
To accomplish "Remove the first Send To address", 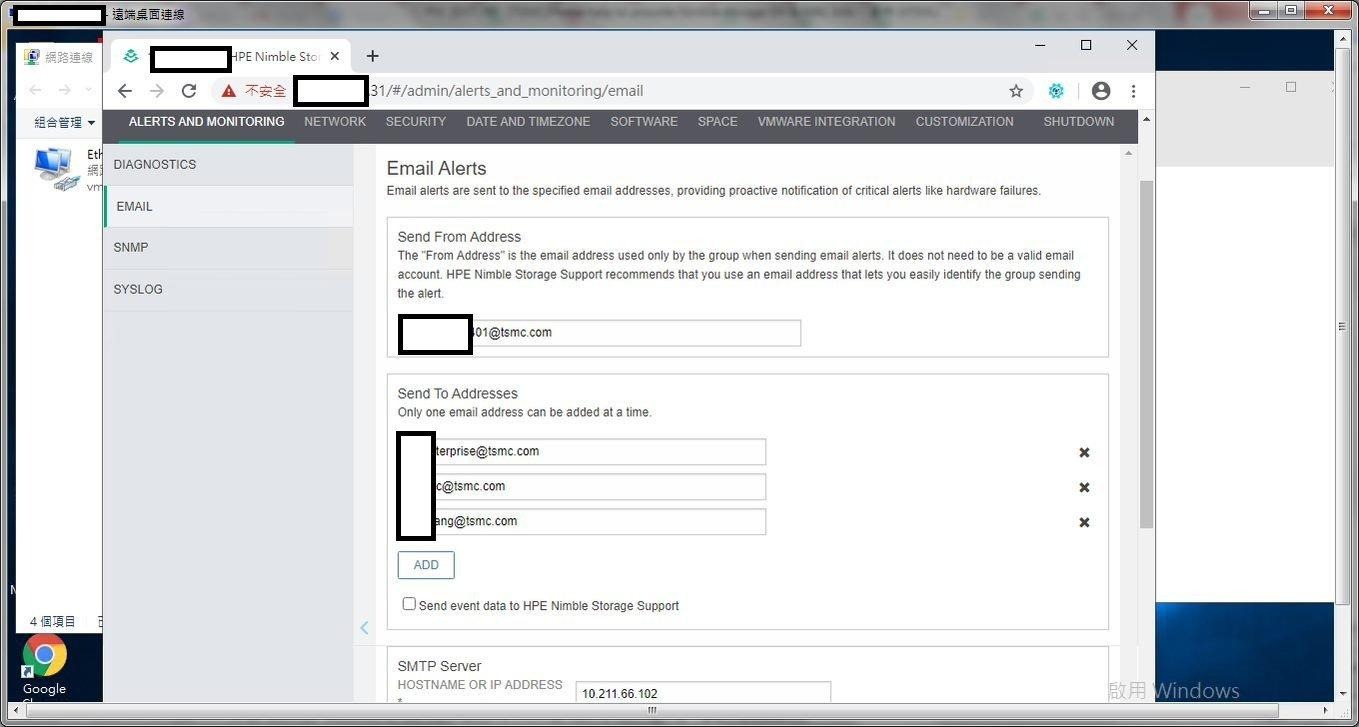I will point(1084,453).
